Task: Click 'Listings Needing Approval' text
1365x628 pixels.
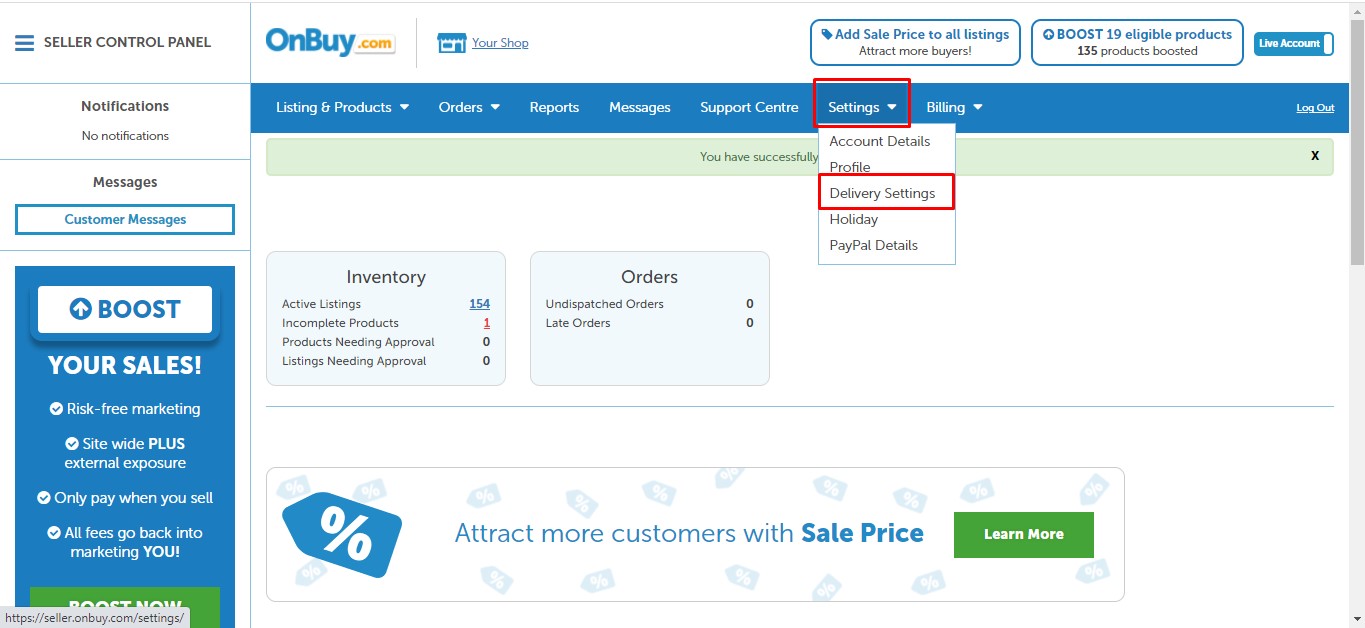Action: (354, 361)
